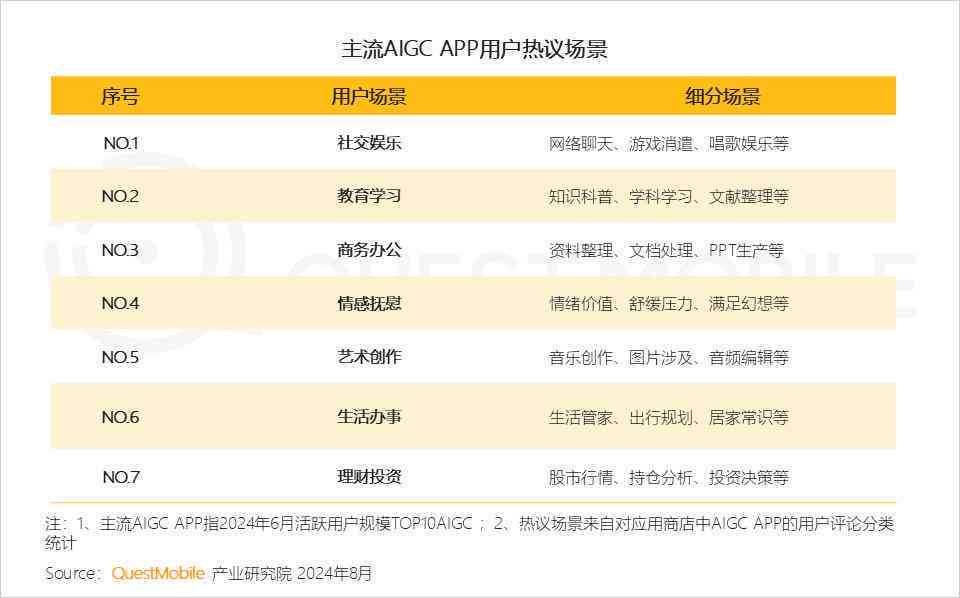960x598 pixels.
Task: Click the 教育学习 scenario cell
Action: (x=369, y=196)
